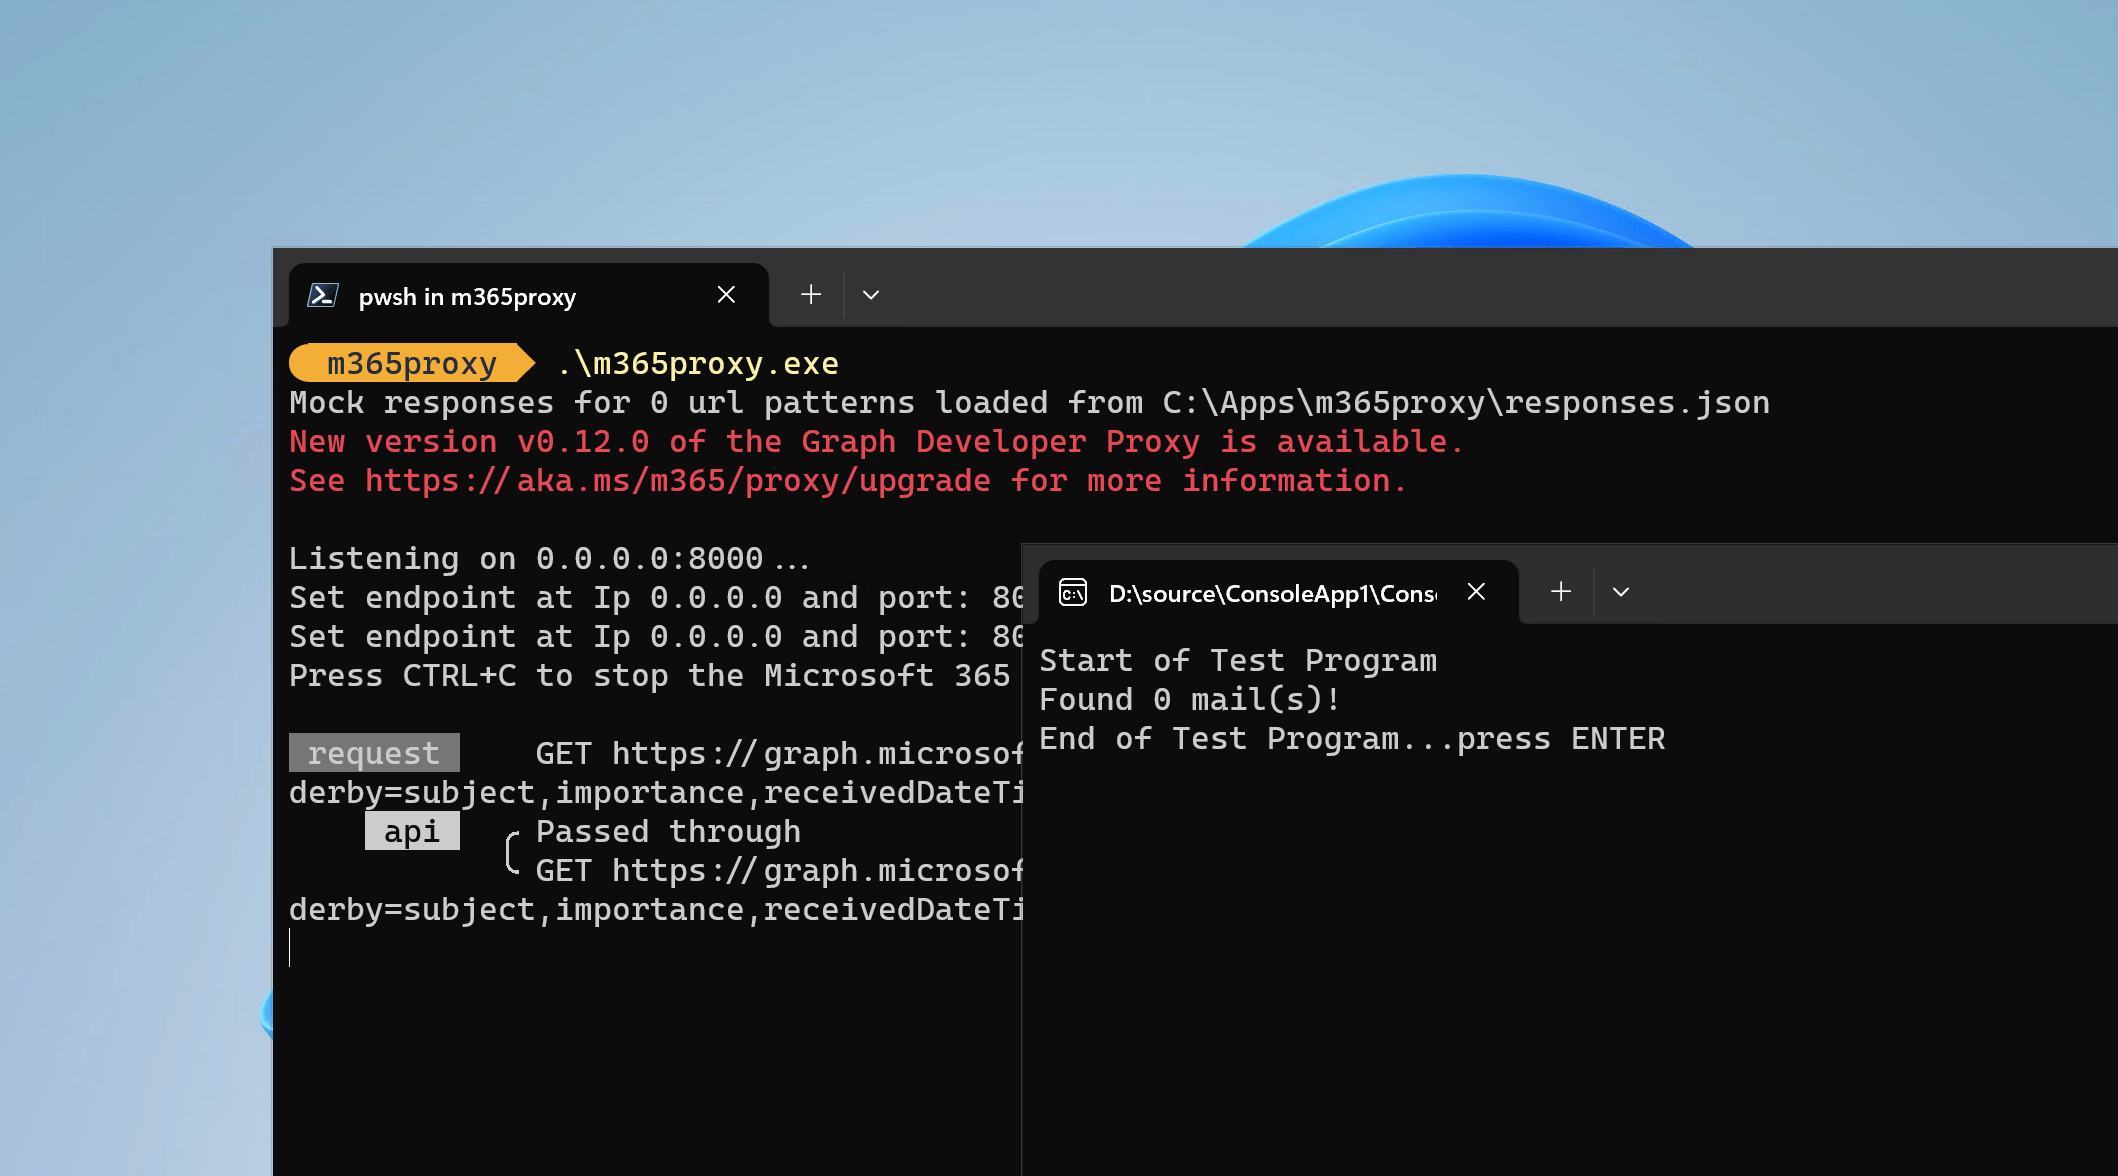This screenshot has width=2118, height=1176.
Task: Click 'Listening on 0.0.0.0:8000...' line
Action: tap(549, 558)
